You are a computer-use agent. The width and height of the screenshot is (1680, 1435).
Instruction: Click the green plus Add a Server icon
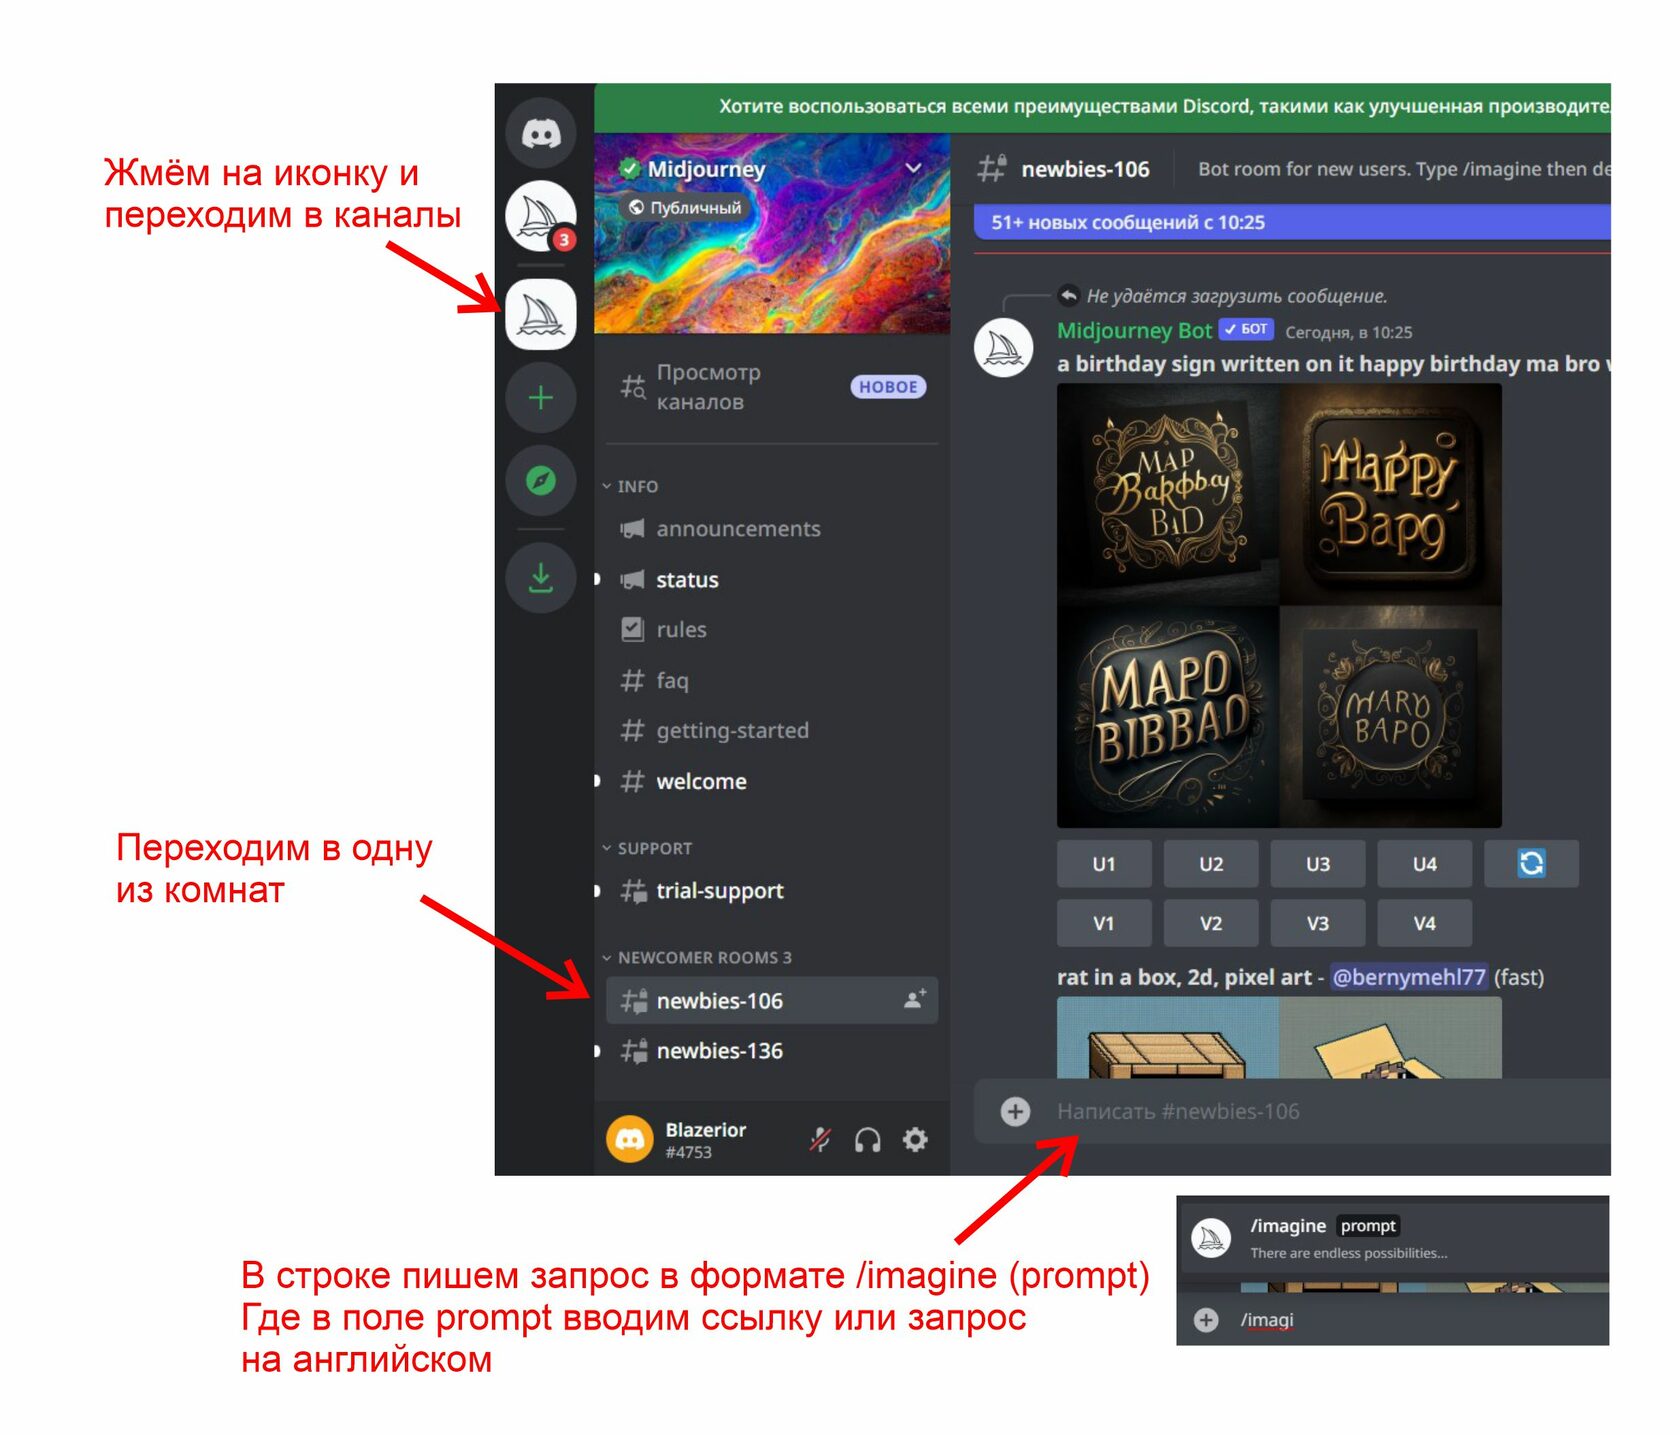coord(540,398)
